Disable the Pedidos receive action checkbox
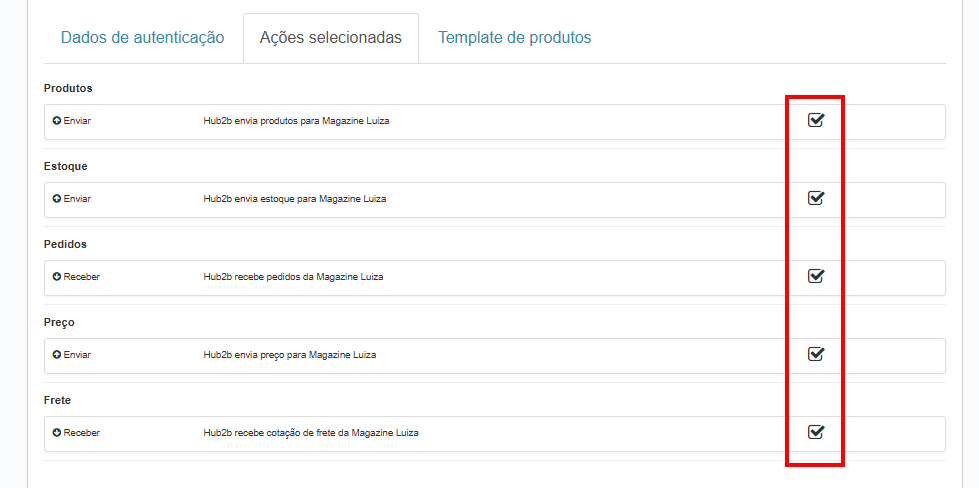 [815, 276]
